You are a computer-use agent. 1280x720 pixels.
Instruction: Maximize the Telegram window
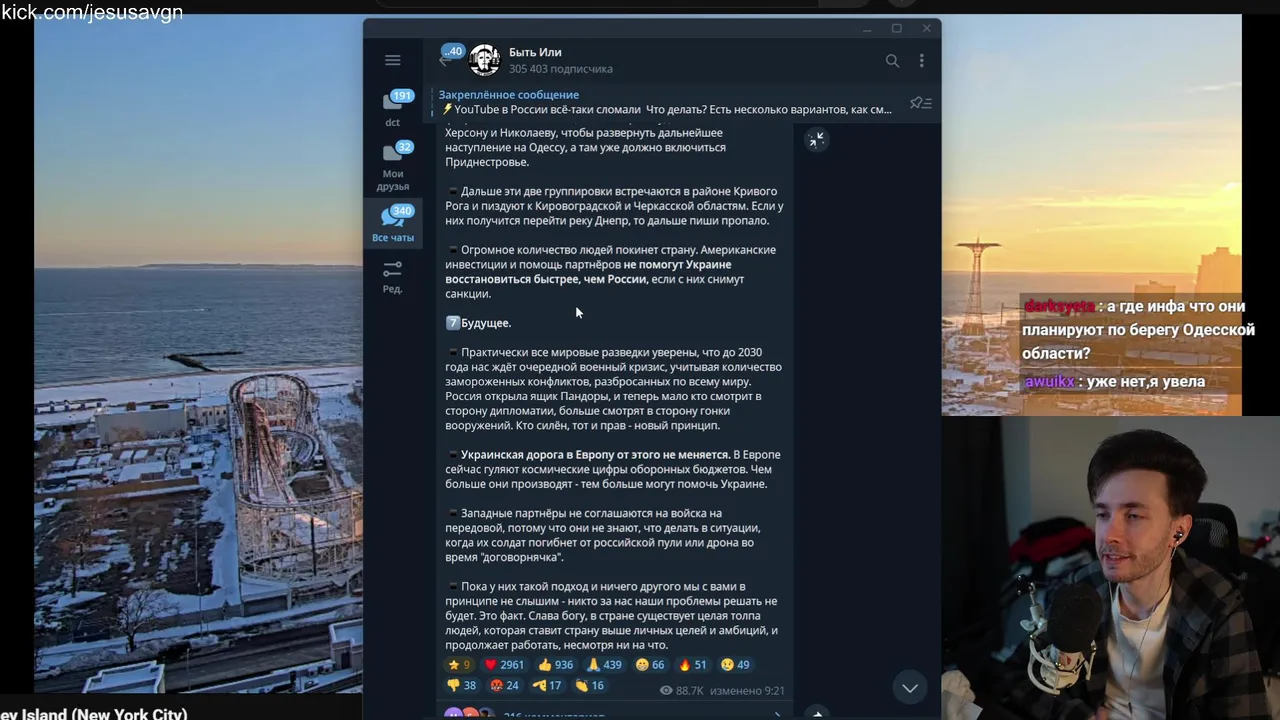pos(897,28)
